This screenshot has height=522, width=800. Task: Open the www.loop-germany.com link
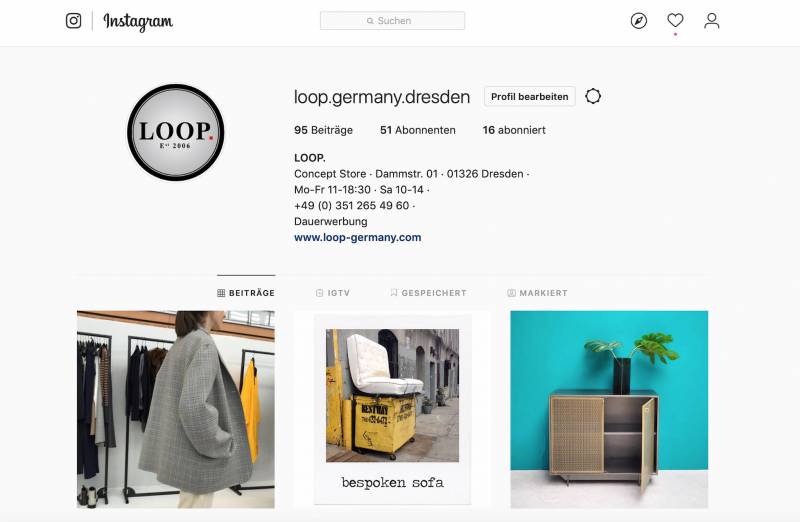click(358, 237)
